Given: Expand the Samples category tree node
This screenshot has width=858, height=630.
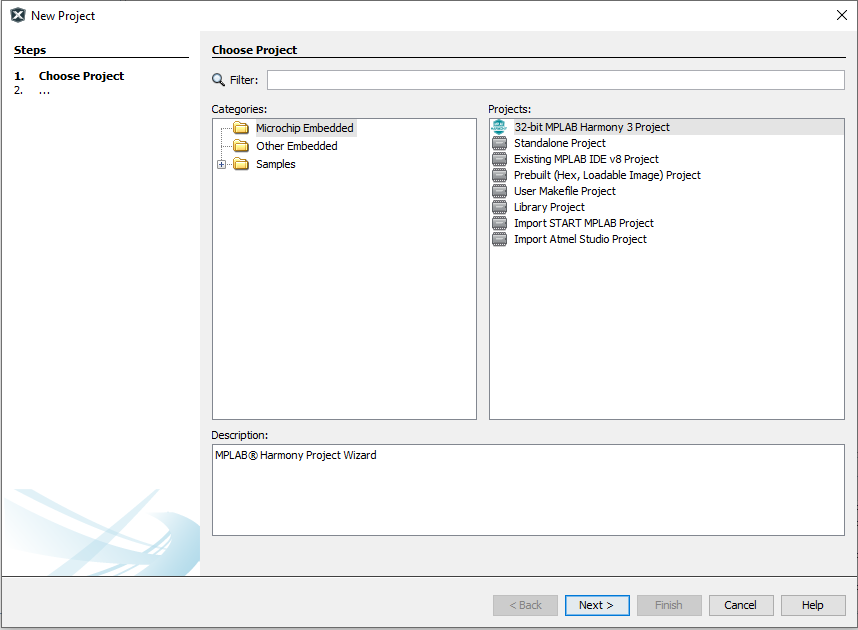Looking at the screenshot, I should 222,163.
